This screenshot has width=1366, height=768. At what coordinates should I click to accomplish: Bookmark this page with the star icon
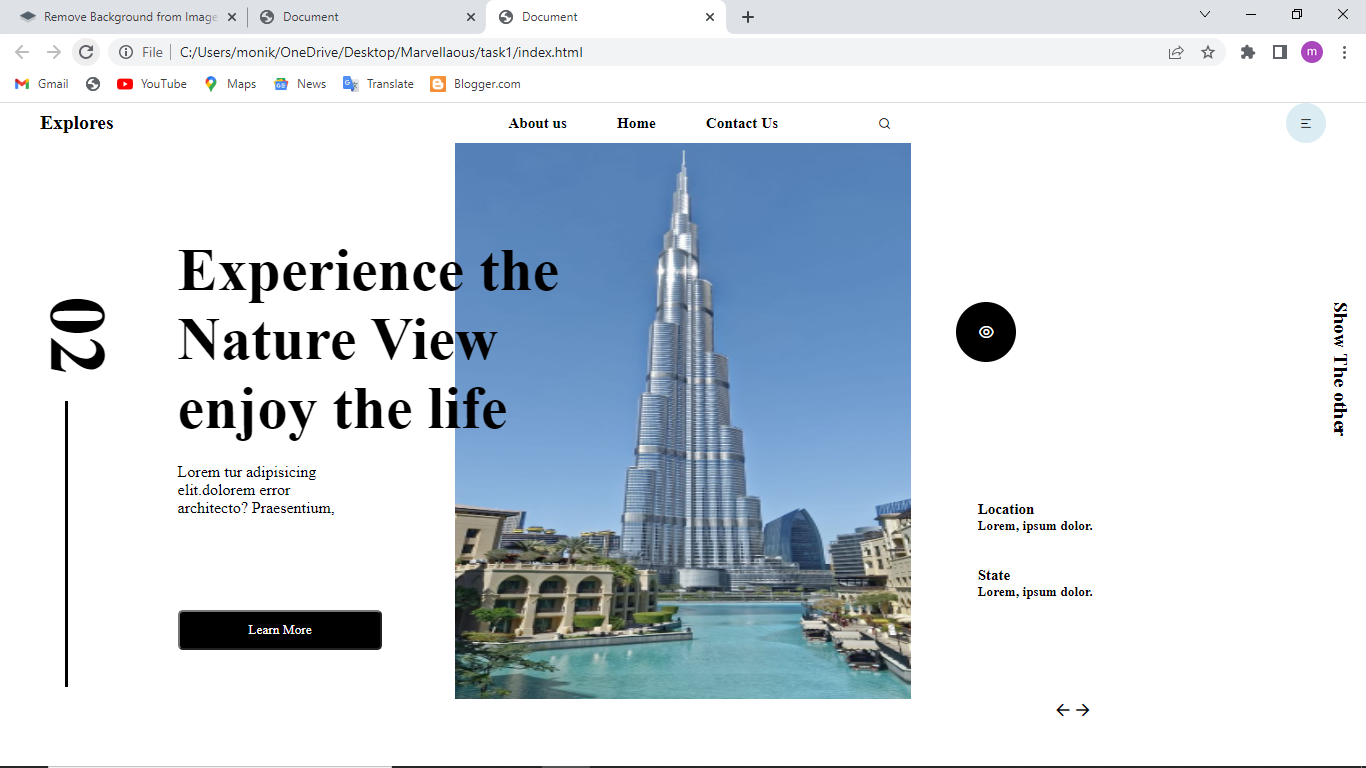pyautogui.click(x=1208, y=52)
